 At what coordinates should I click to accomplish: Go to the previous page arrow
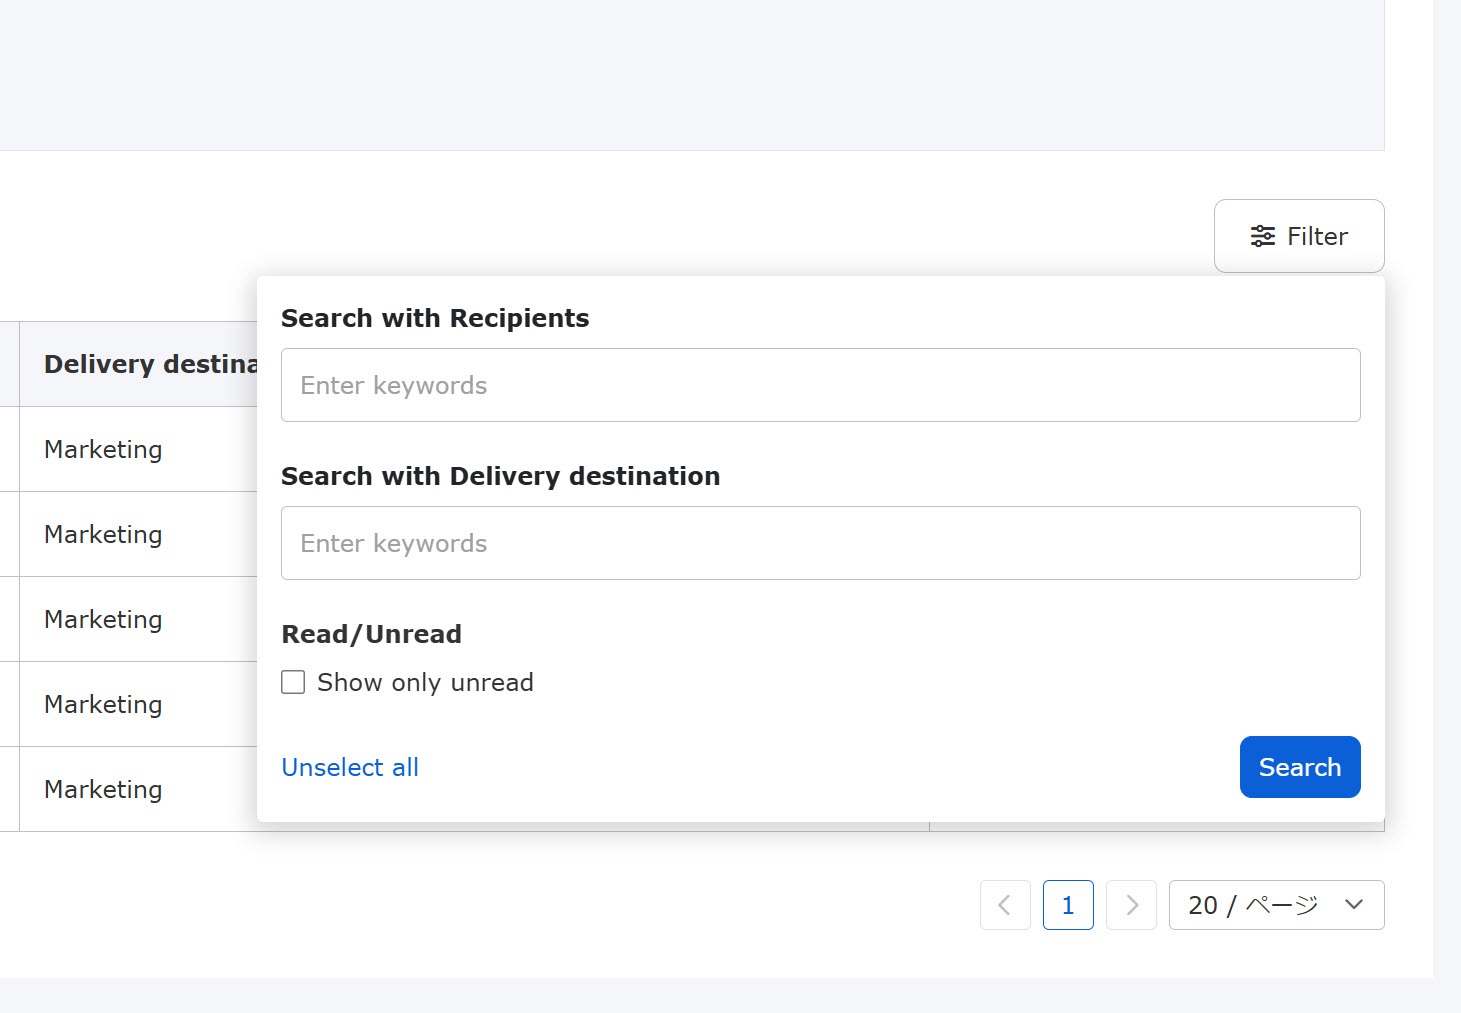pos(1005,905)
